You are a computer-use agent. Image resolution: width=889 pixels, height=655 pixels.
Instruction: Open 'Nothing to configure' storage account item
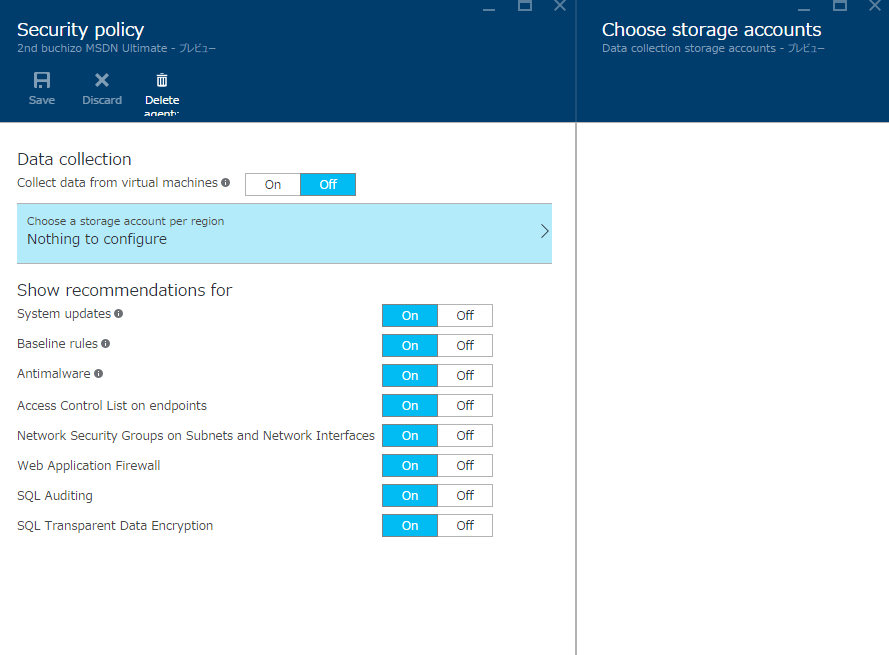pos(285,234)
